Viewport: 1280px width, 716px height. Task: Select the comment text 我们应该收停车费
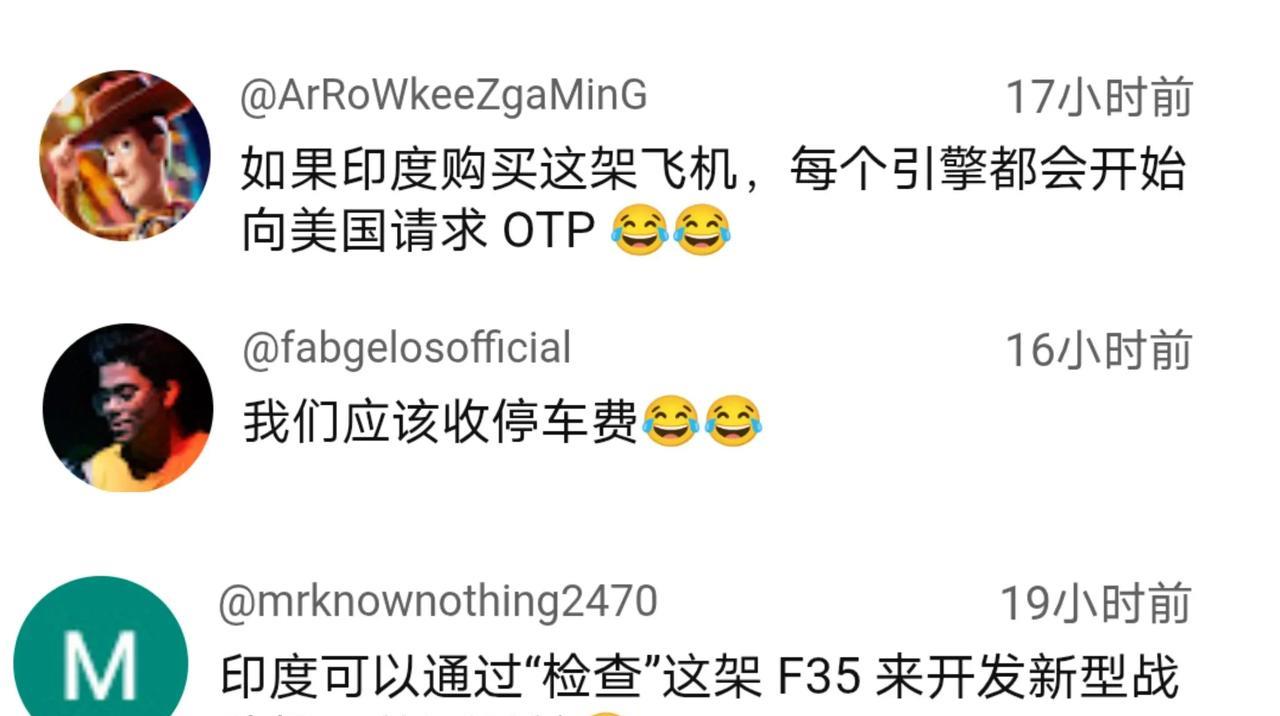(x=440, y=422)
